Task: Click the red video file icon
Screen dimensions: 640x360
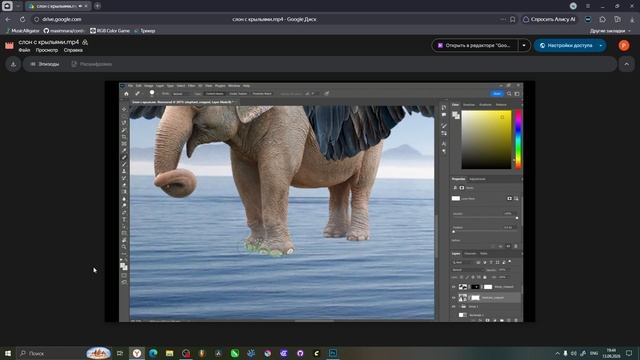Action: point(9,45)
